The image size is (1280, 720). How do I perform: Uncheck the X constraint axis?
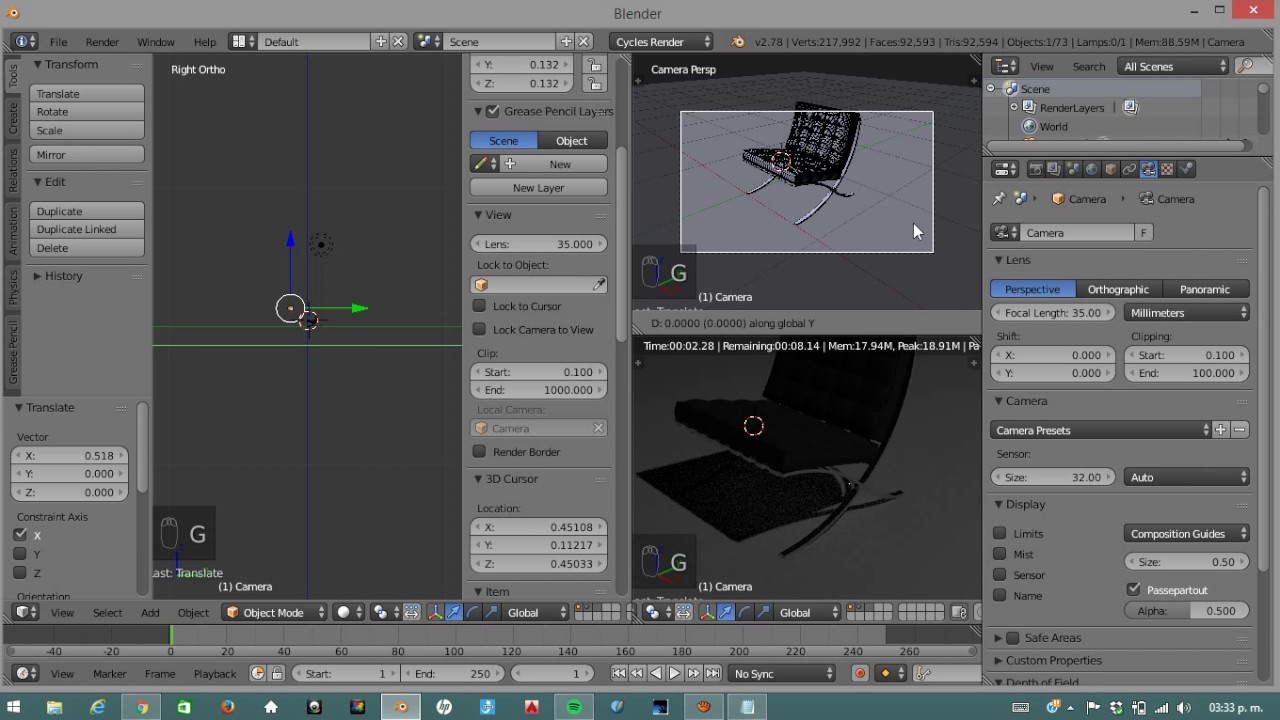pos(20,535)
